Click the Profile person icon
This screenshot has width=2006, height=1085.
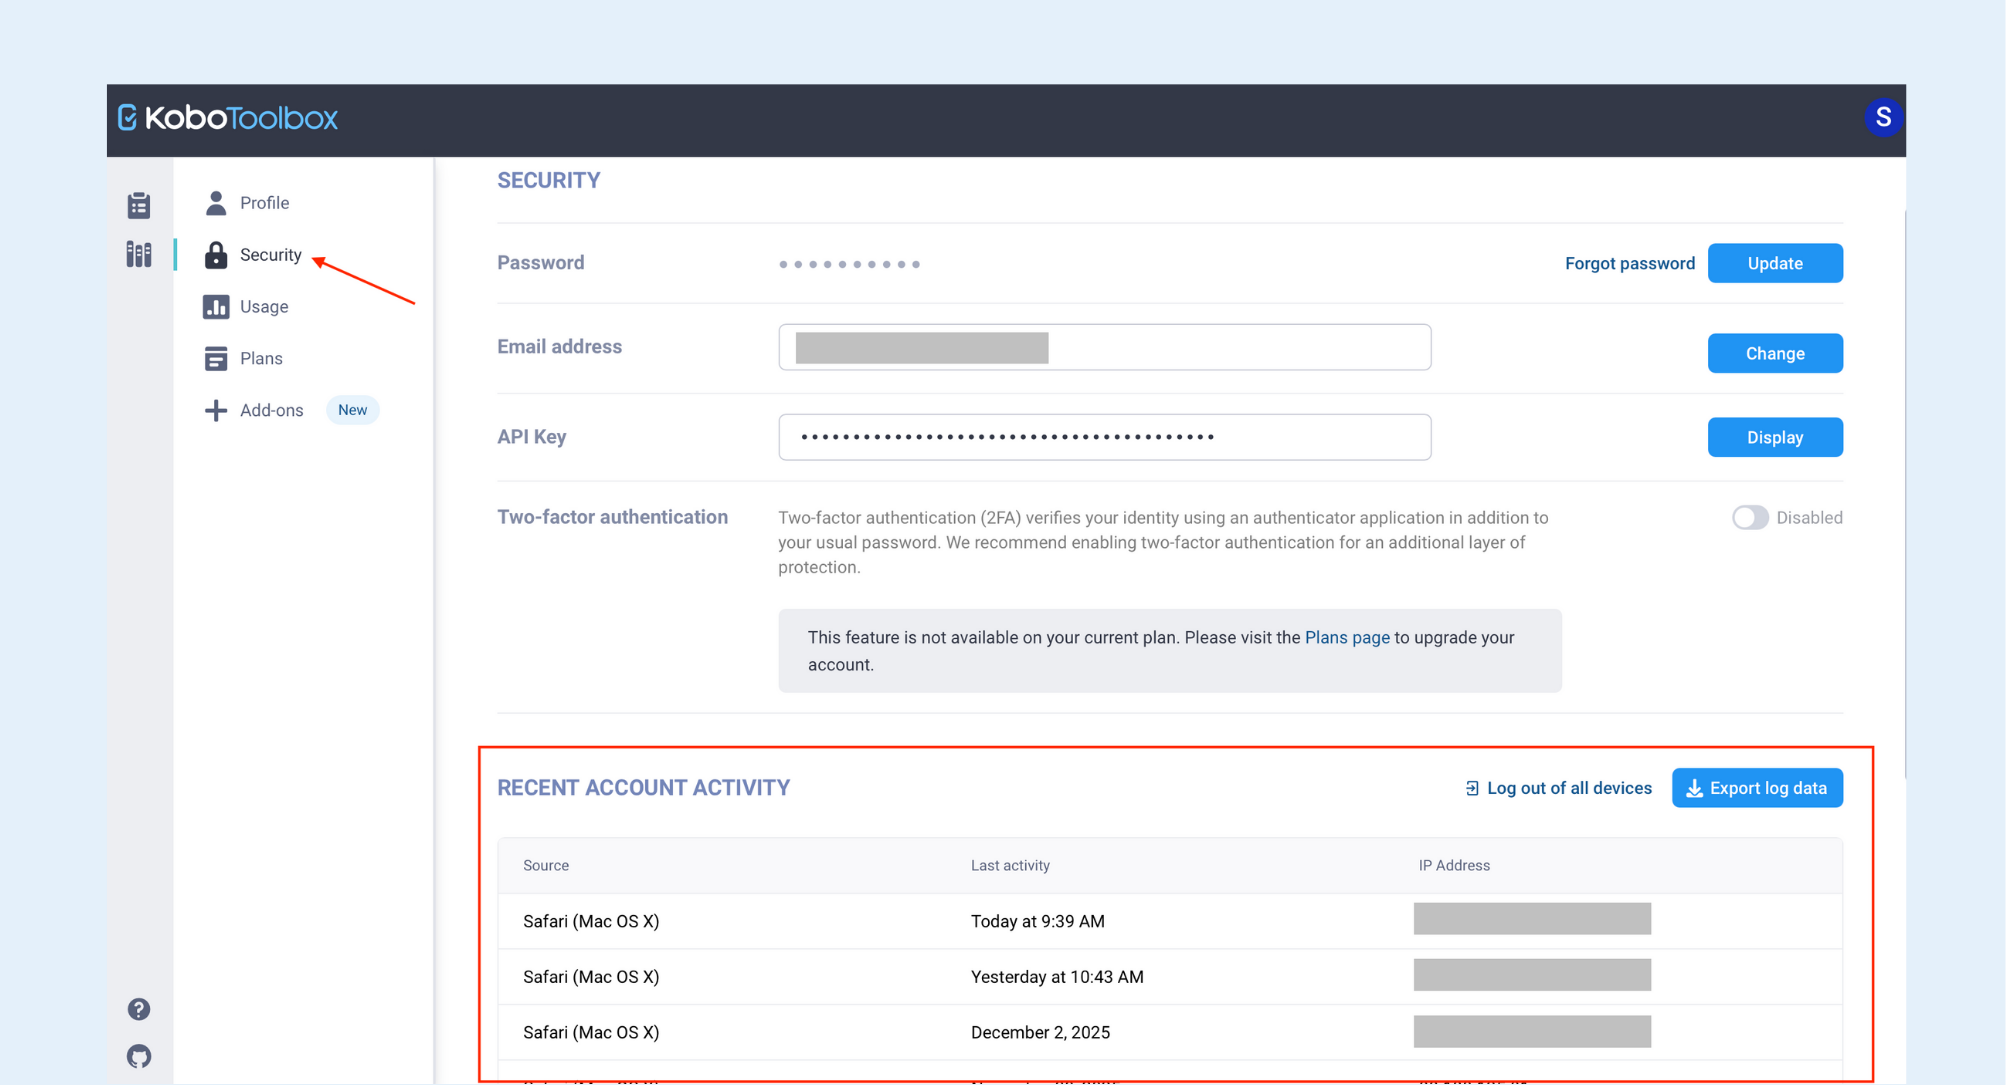(216, 203)
